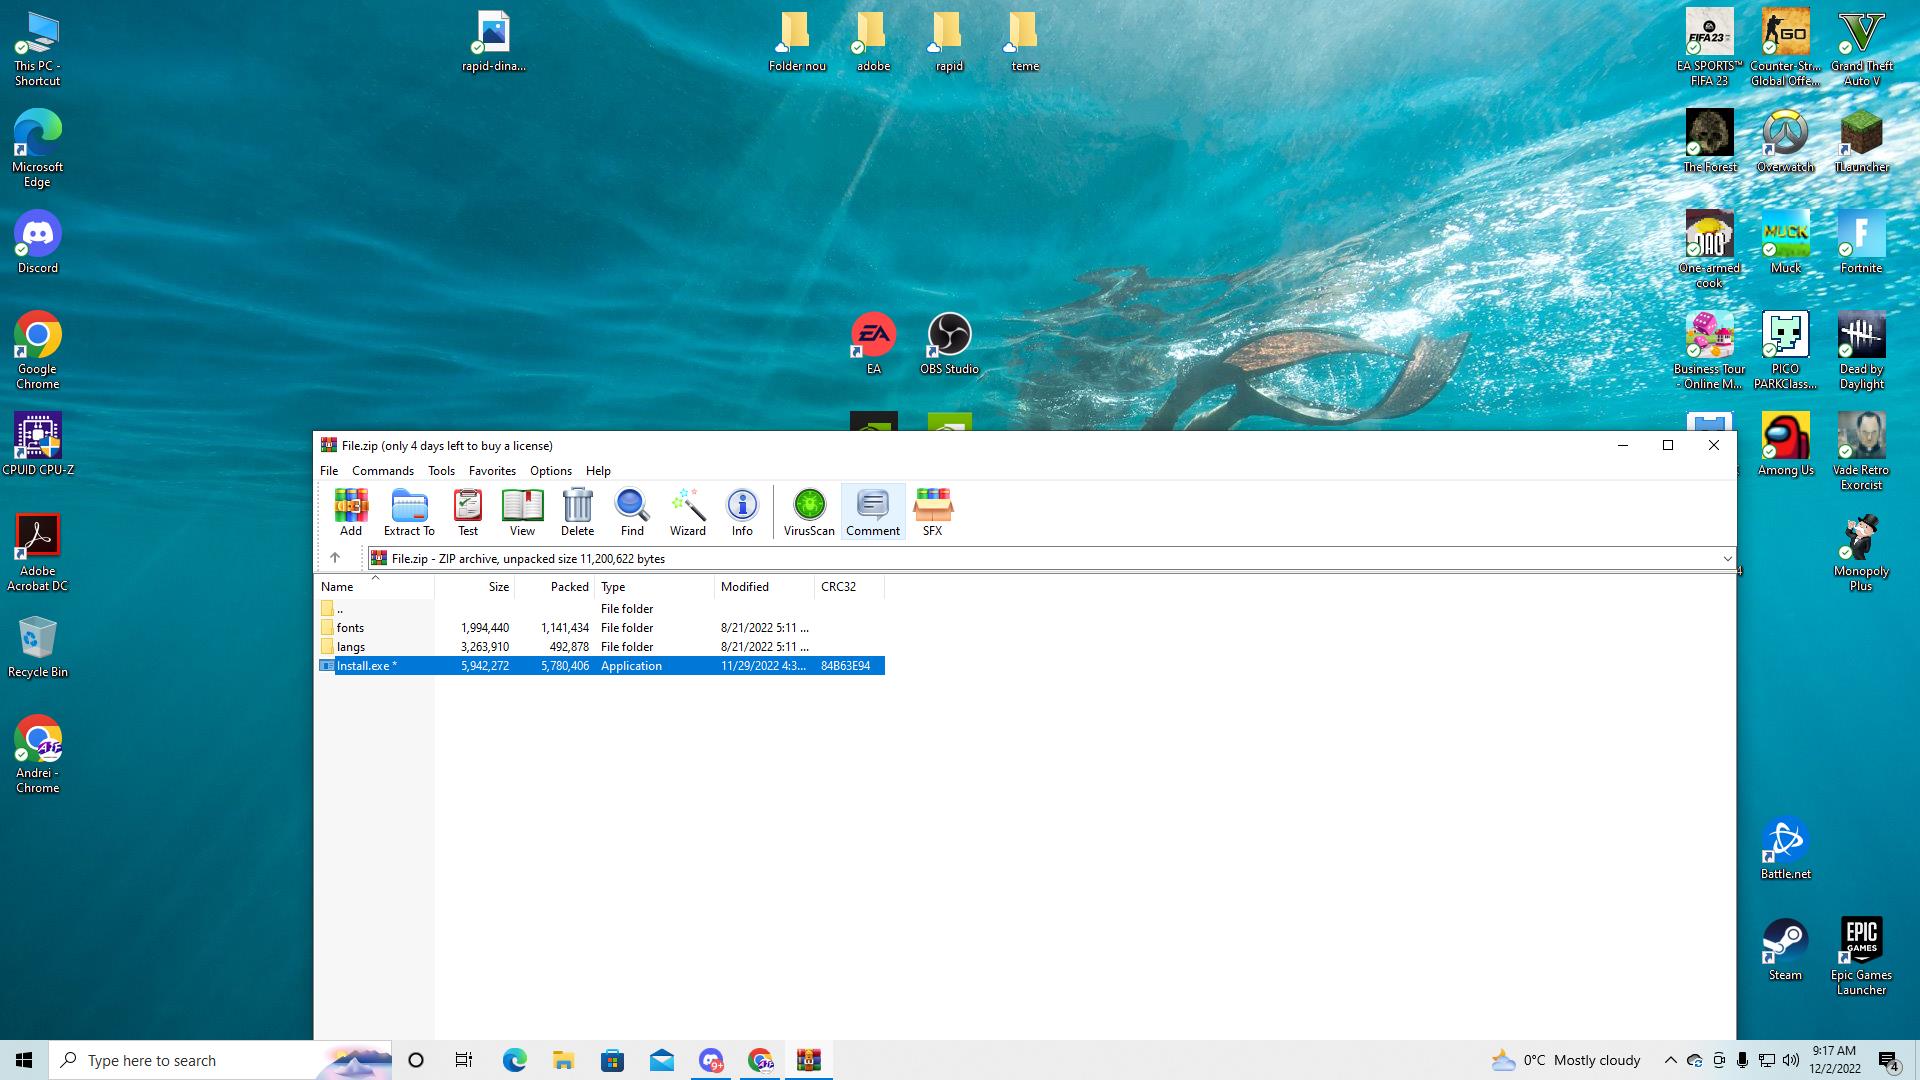
Task: Expand the archive path dropdown arrow
Action: (x=1727, y=559)
